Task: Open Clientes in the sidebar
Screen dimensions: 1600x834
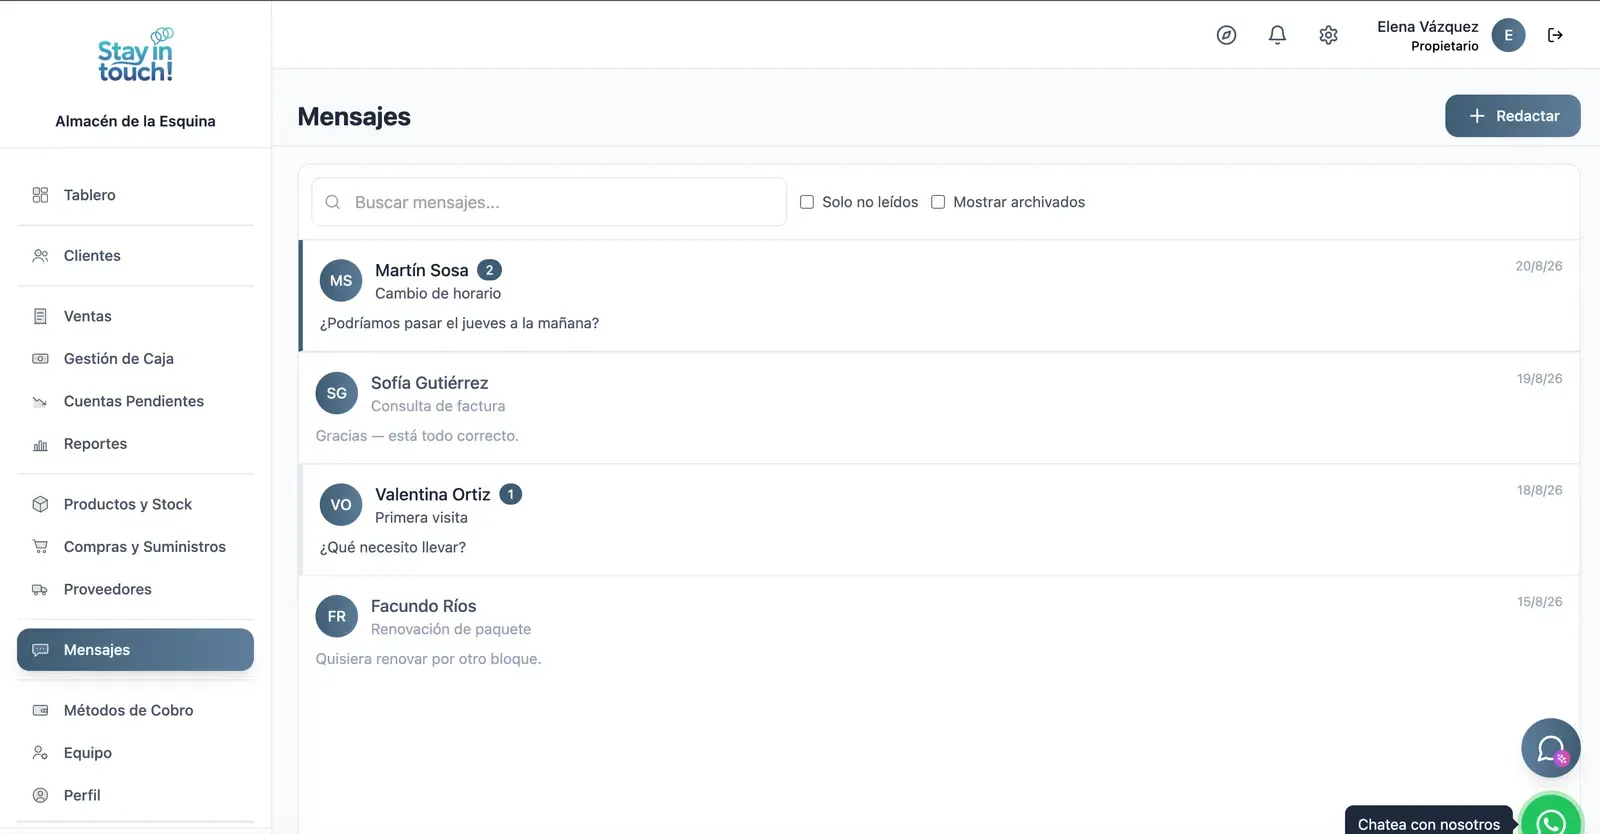Action: [x=135, y=256]
